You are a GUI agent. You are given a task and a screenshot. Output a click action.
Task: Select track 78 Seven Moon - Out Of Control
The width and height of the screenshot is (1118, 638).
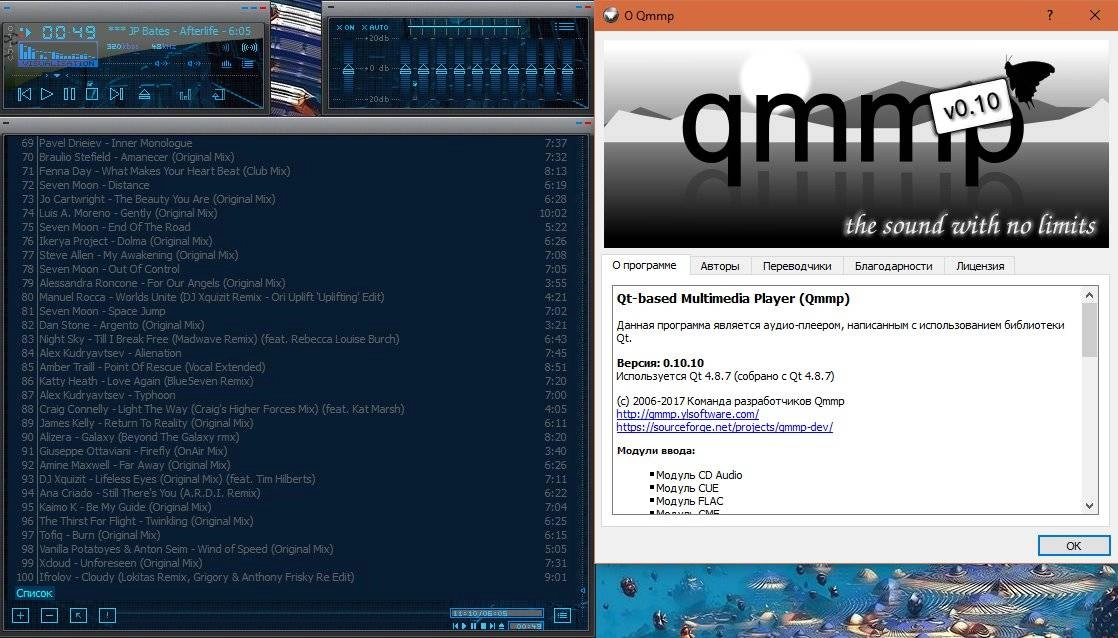click(292, 269)
